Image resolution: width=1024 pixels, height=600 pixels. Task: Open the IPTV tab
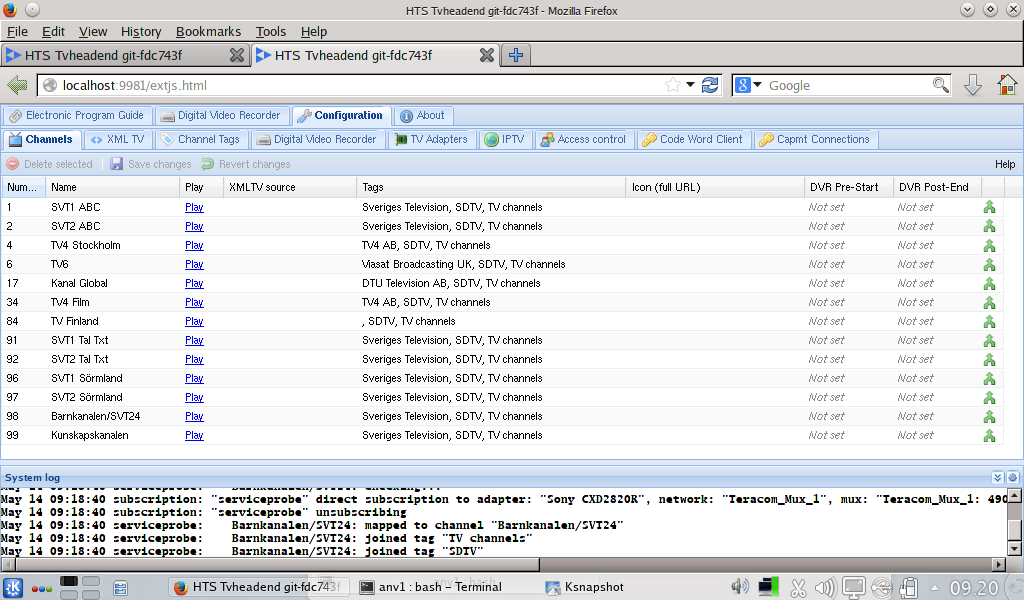coord(505,140)
